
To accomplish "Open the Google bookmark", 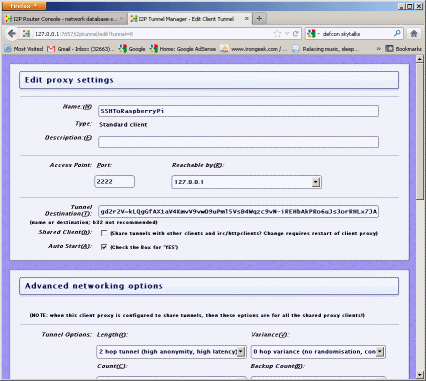I will (x=132, y=49).
